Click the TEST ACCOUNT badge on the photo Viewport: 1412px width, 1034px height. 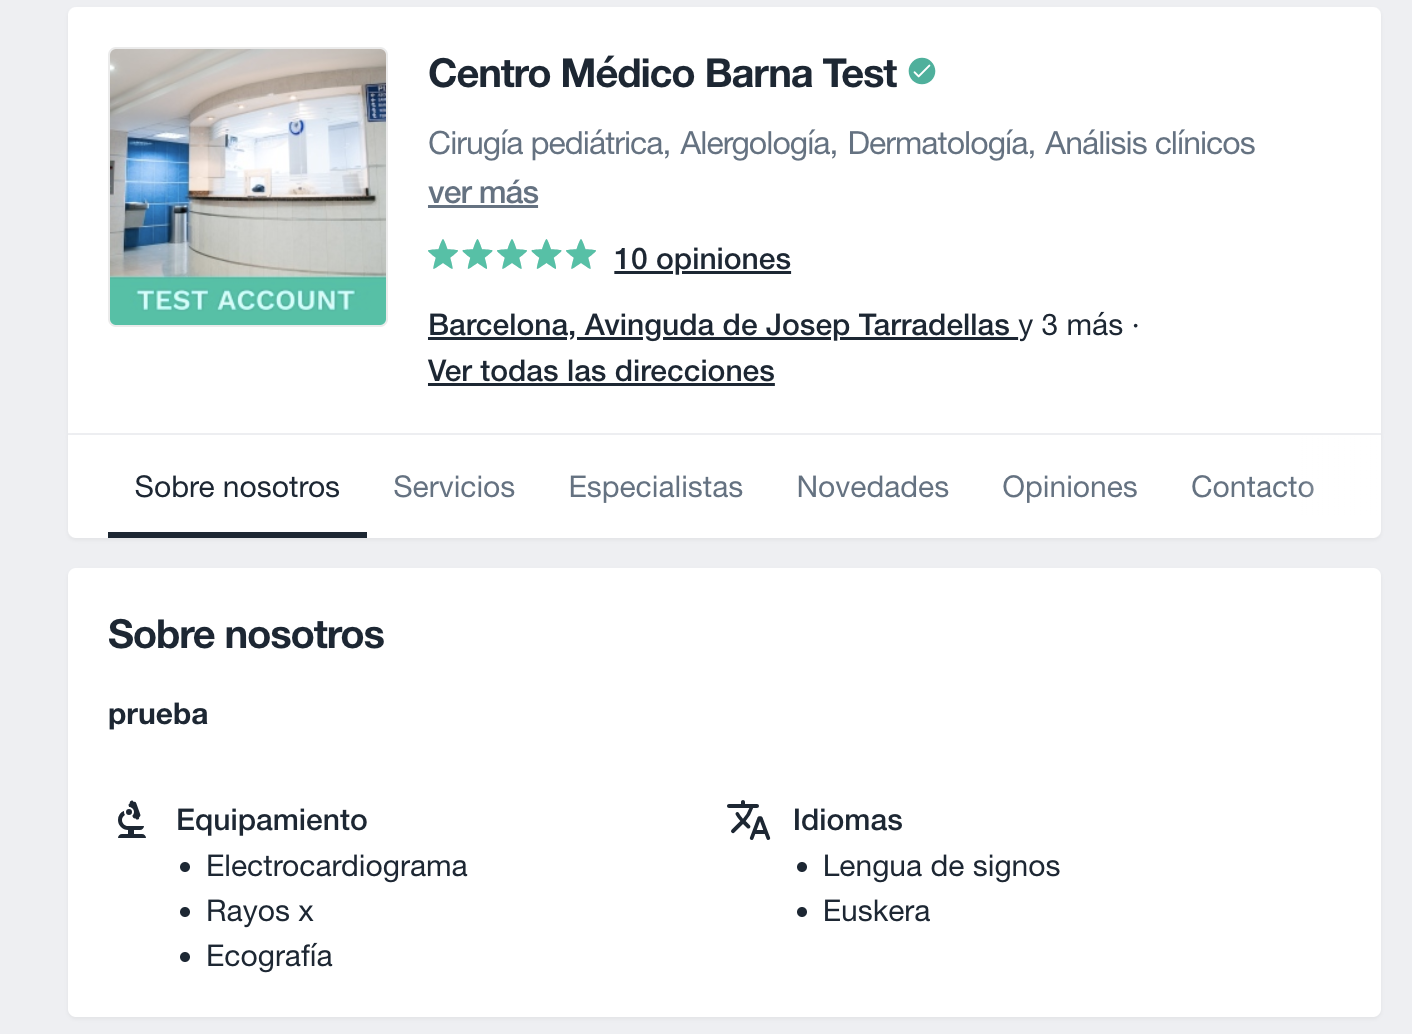click(x=247, y=299)
